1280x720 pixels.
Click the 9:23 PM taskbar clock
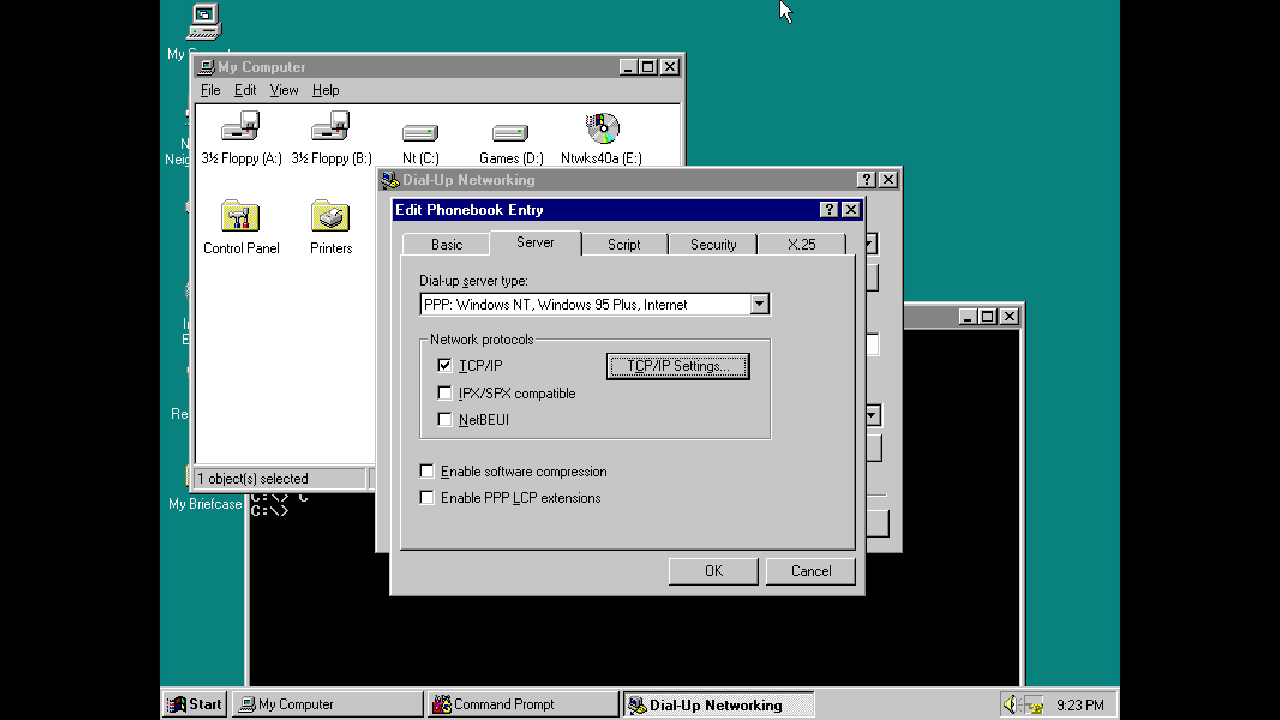coord(1080,705)
